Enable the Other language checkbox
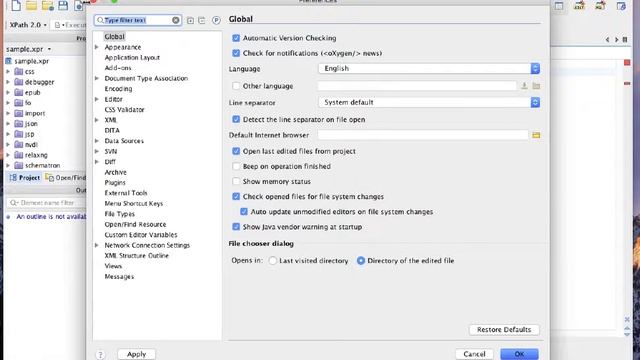Image resolution: width=640 pixels, height=360 pixels. click(236, 86)
